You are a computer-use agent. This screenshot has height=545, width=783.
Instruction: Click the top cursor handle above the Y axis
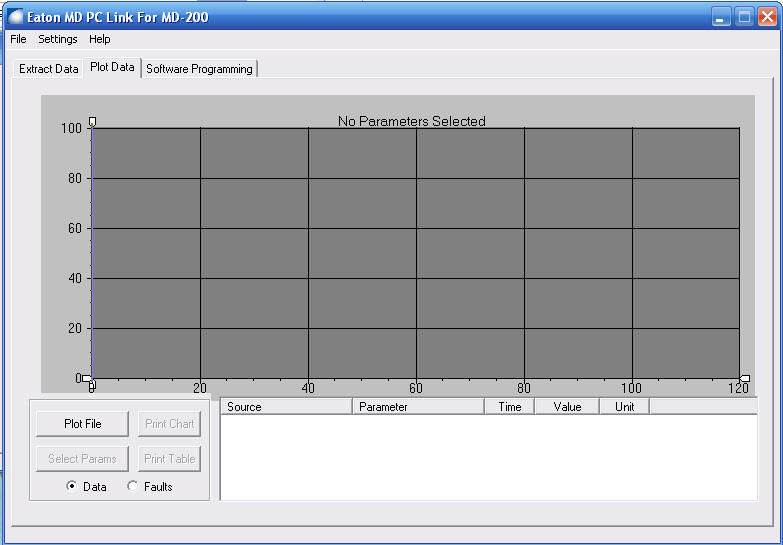click(x=92, y=121)
